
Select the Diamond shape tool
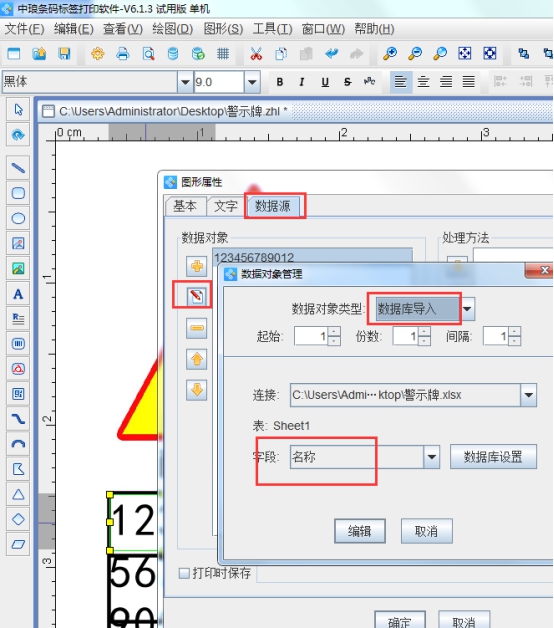(x=18, y=519)
